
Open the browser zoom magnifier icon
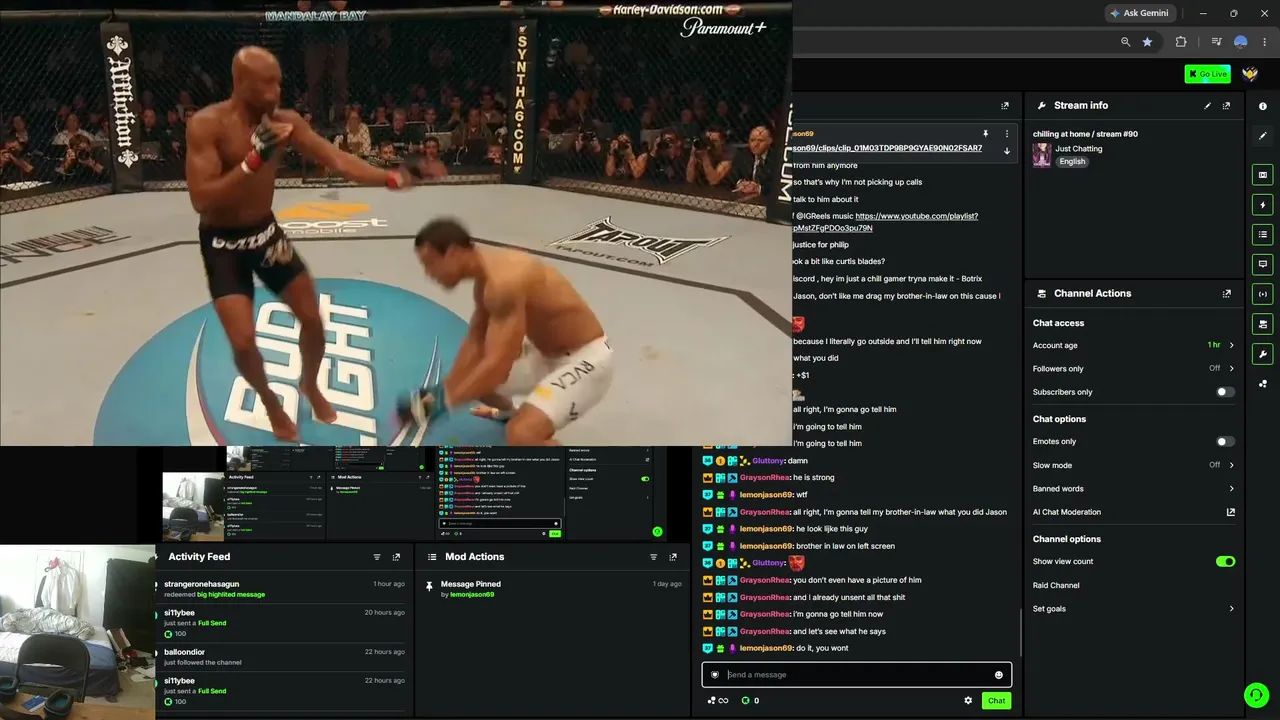click(1126, 42)
